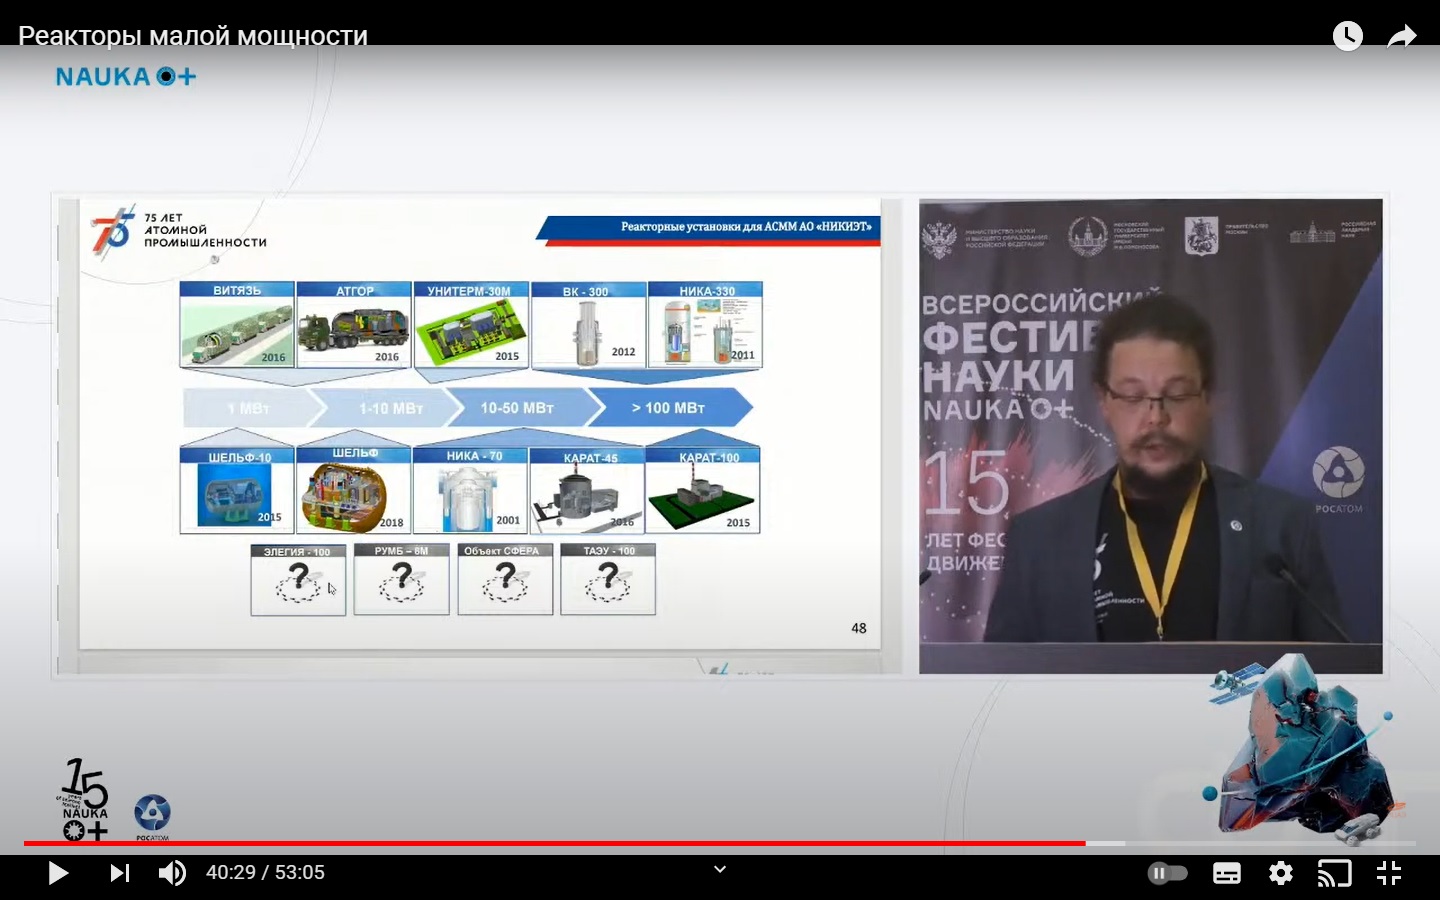The width and height of the screenshot is (1440, 900).
Task: Open the player settings gear
Action: 1281,873
